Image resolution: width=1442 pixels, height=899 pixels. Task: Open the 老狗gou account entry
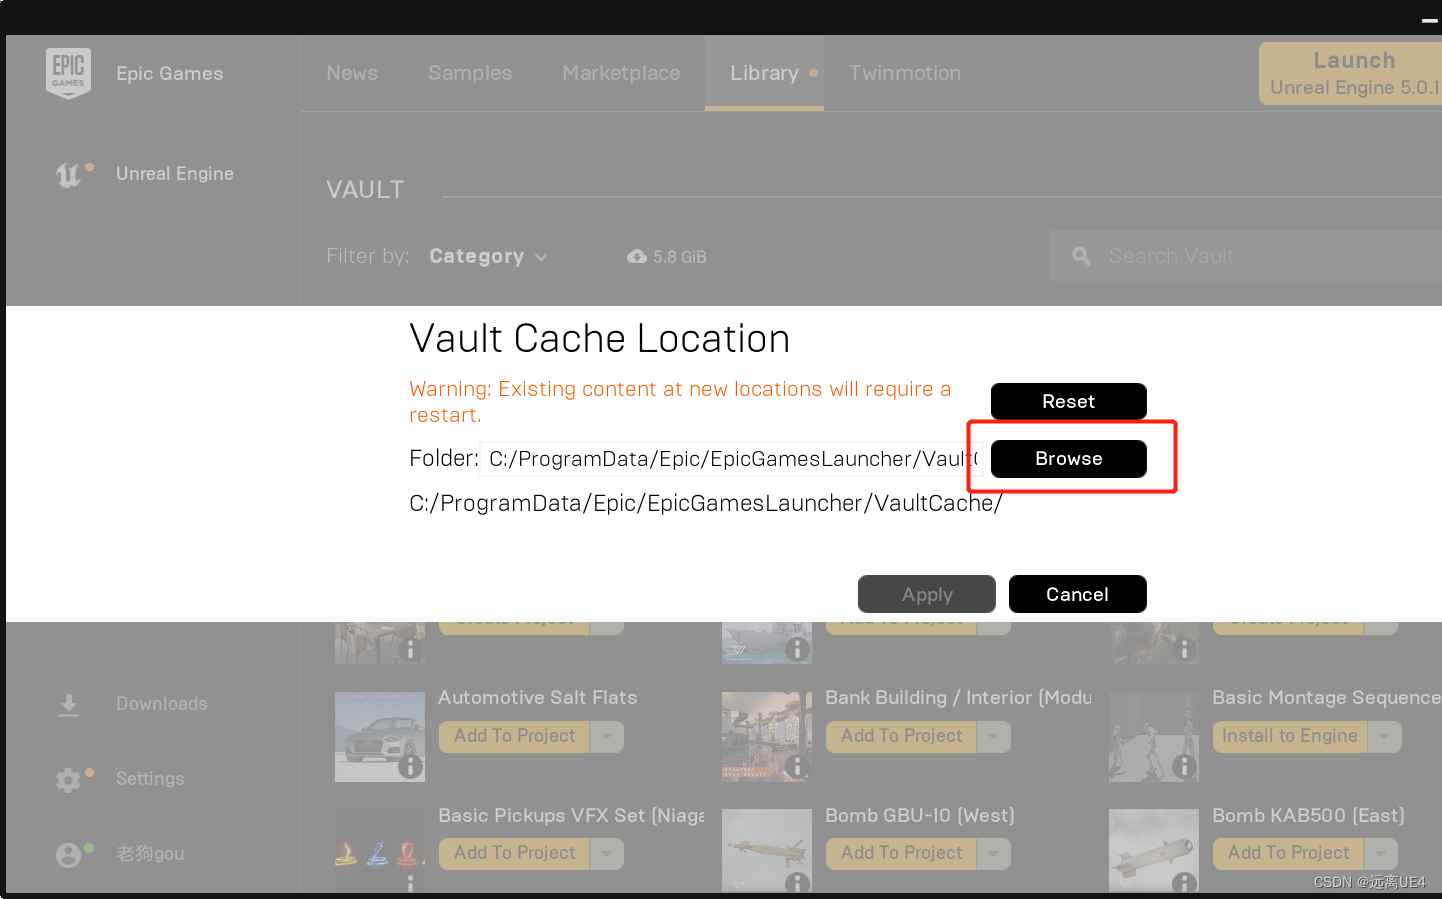pos(150,854)
